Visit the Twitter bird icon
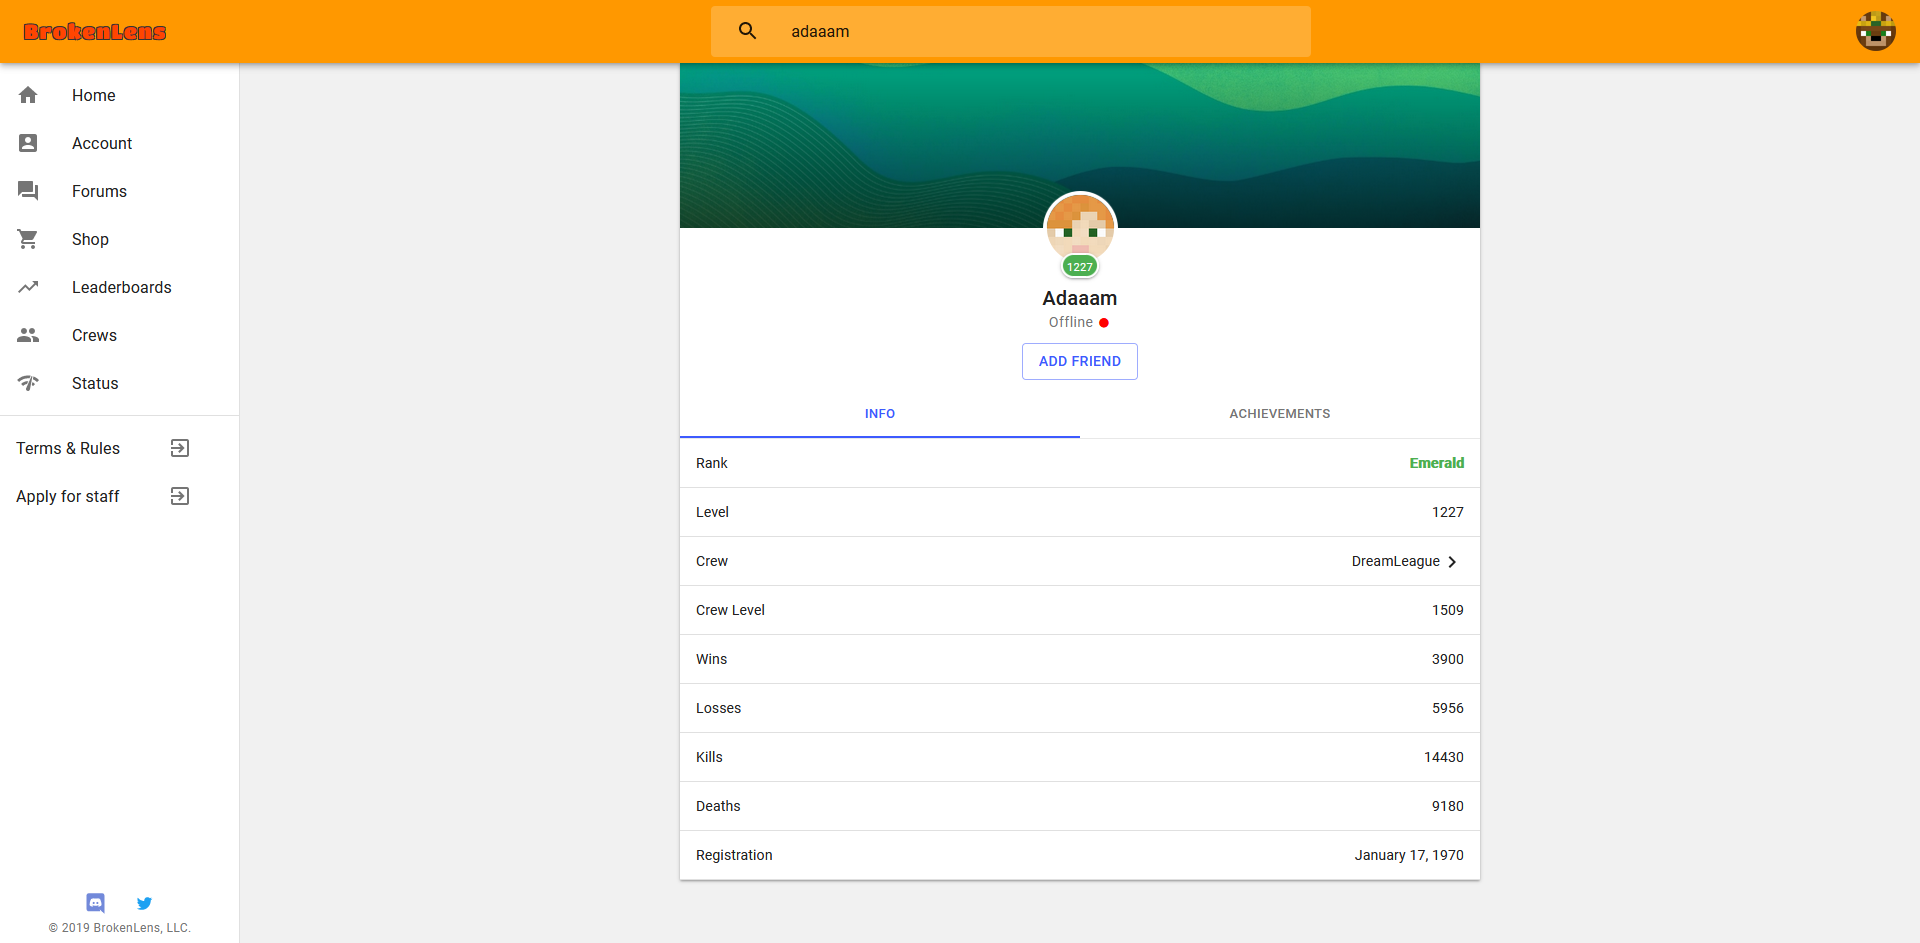1920x943 pixels. (x=144, y=903)
